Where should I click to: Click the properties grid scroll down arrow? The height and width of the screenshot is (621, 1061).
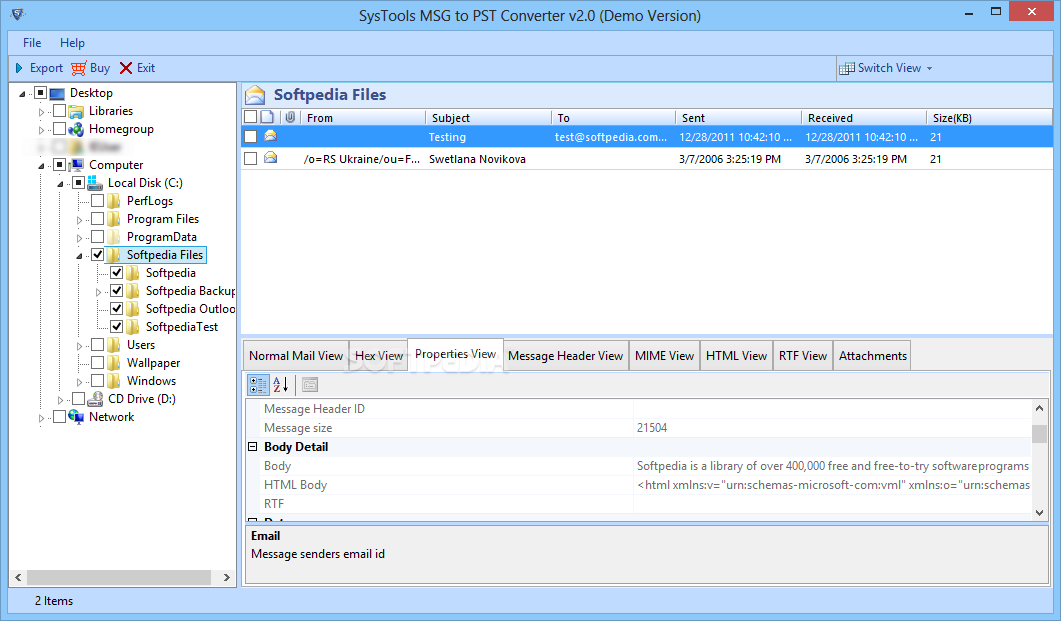pyautogui.click(x=1039, y=513)
